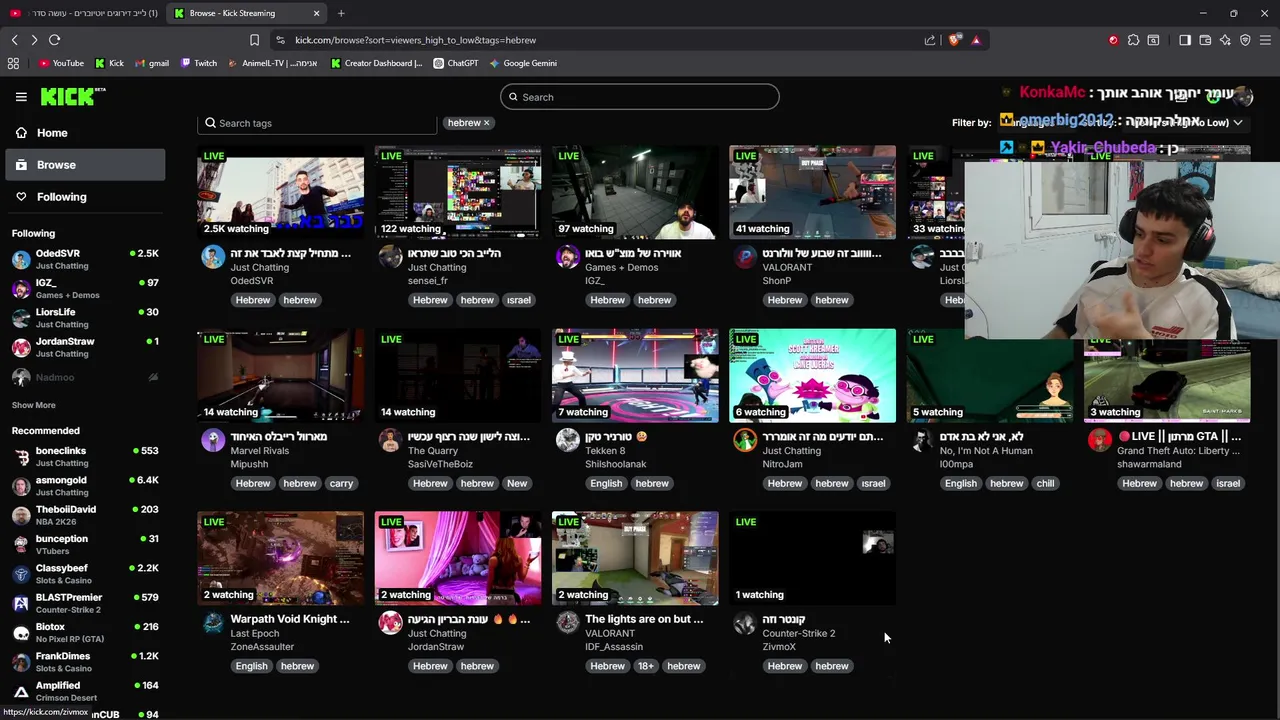The image size is (1280, 720).
Task: Open Google Gemini bookmark
Action: coord(523,63)
